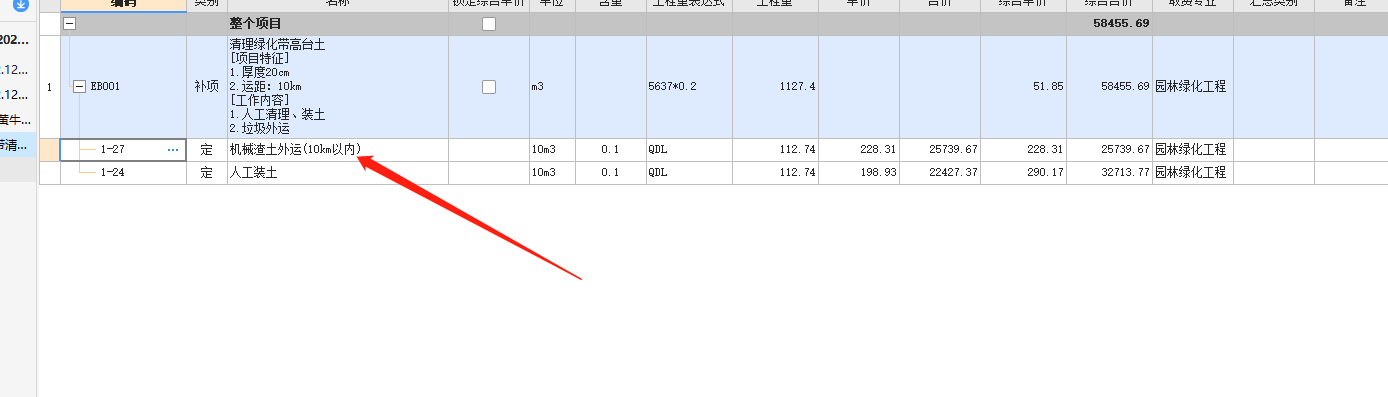Click the 0.1 content in row 1-27
This screenshot has height=397, width=1388.
click(x=610, y=150)
